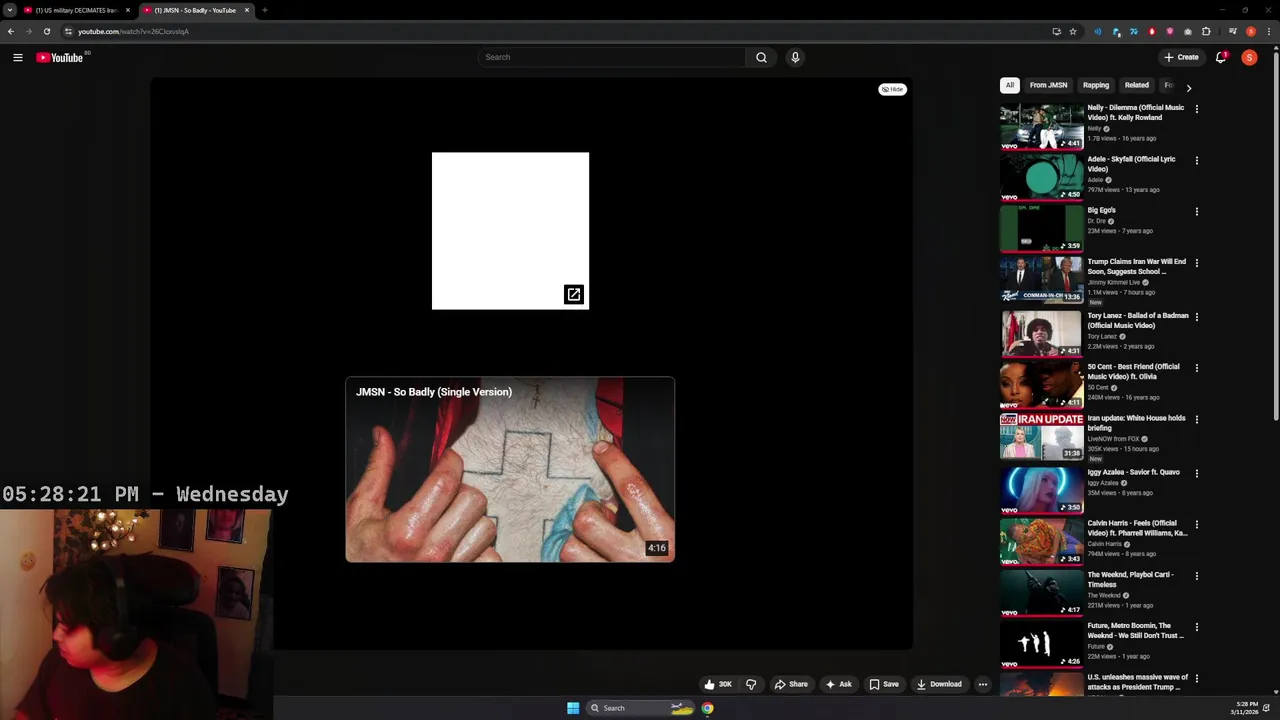The height and width of the screenshot is (720, 1280).
Task: Go back in browser history
Action: pyautogui.click(x=10, y=31)
